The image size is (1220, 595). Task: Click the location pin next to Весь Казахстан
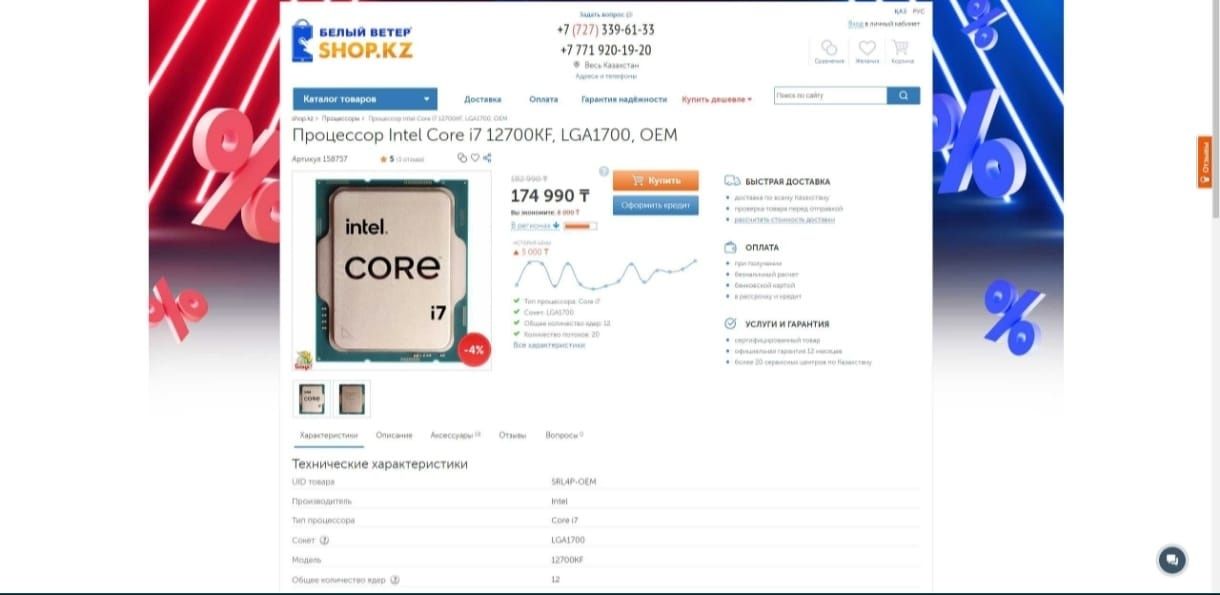577,65
